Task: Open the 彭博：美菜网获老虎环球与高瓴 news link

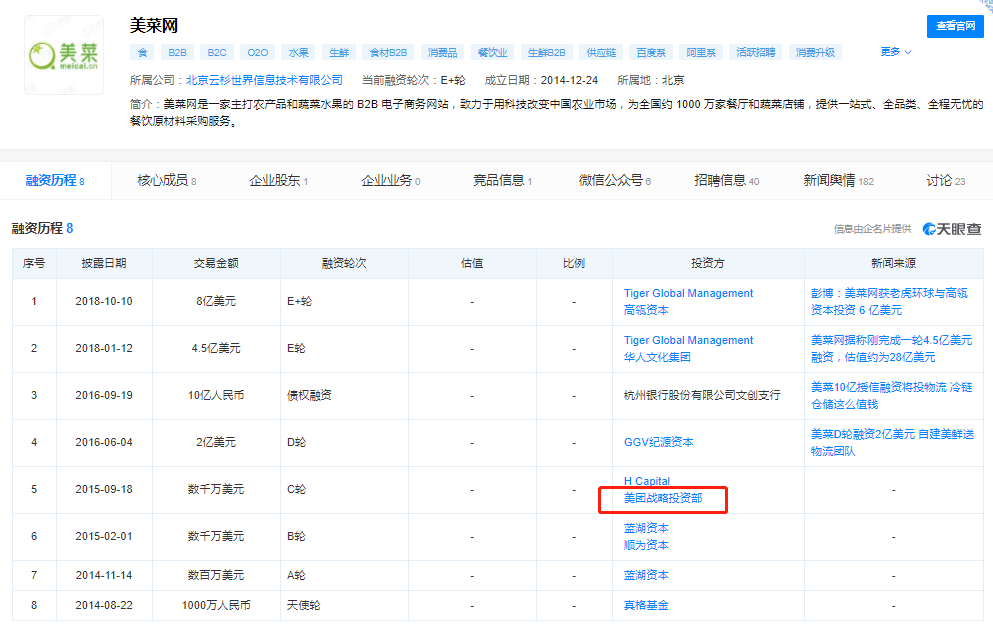Action: pos(889,301)
